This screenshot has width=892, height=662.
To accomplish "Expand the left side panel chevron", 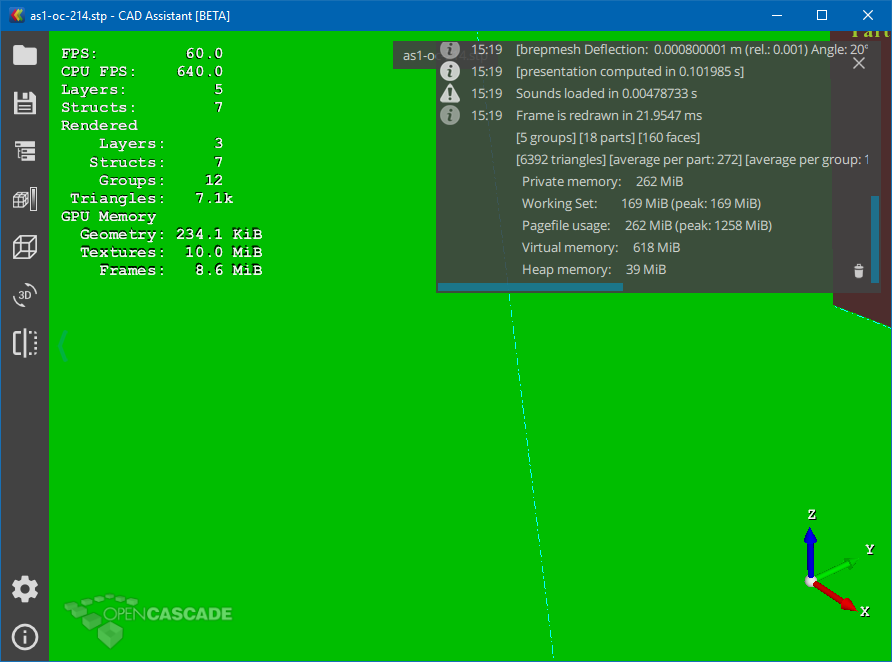I will (x=63, y=345).
